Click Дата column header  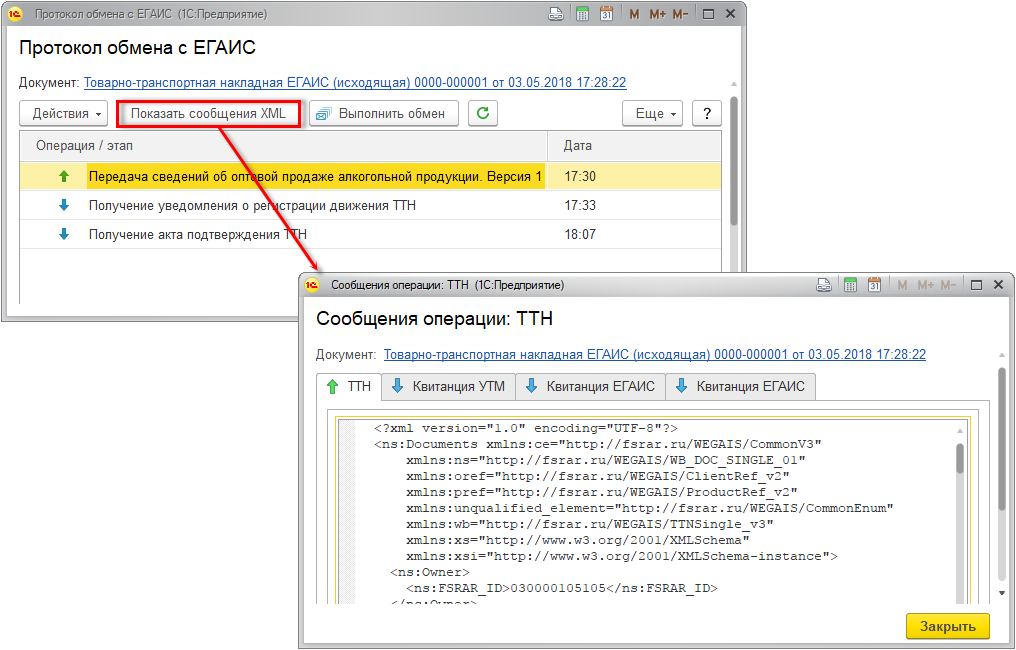click(x=634, y=146)
